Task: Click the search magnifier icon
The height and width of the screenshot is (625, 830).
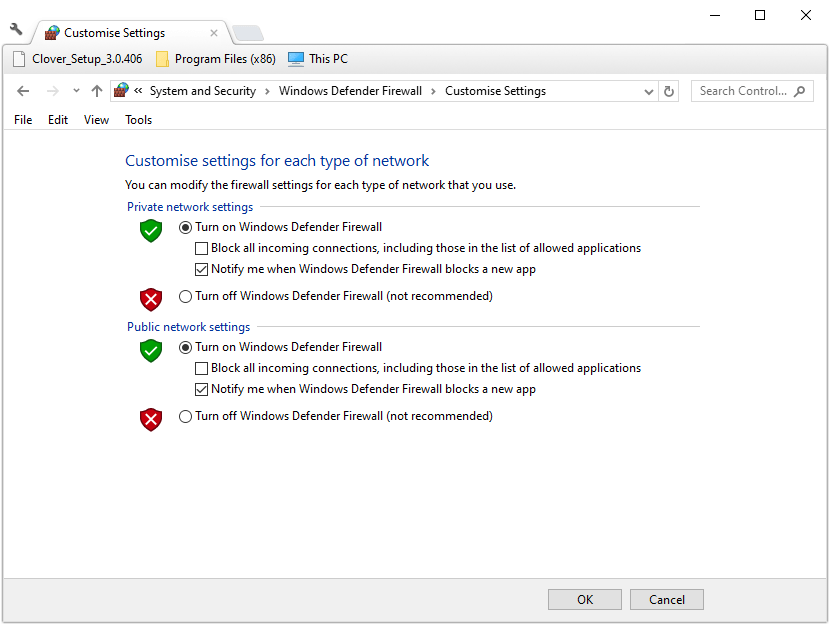Action: coord(800,91)
